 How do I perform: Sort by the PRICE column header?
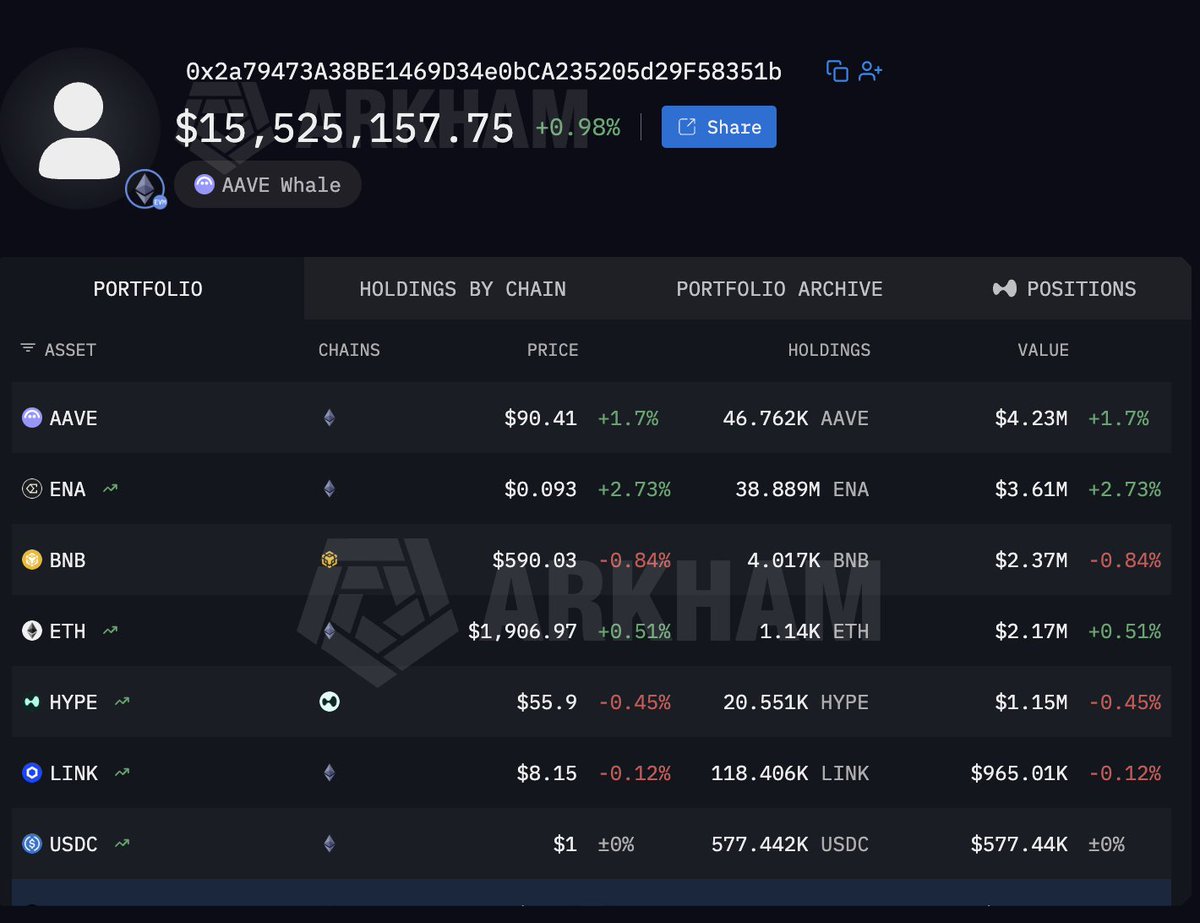[553, 350]
